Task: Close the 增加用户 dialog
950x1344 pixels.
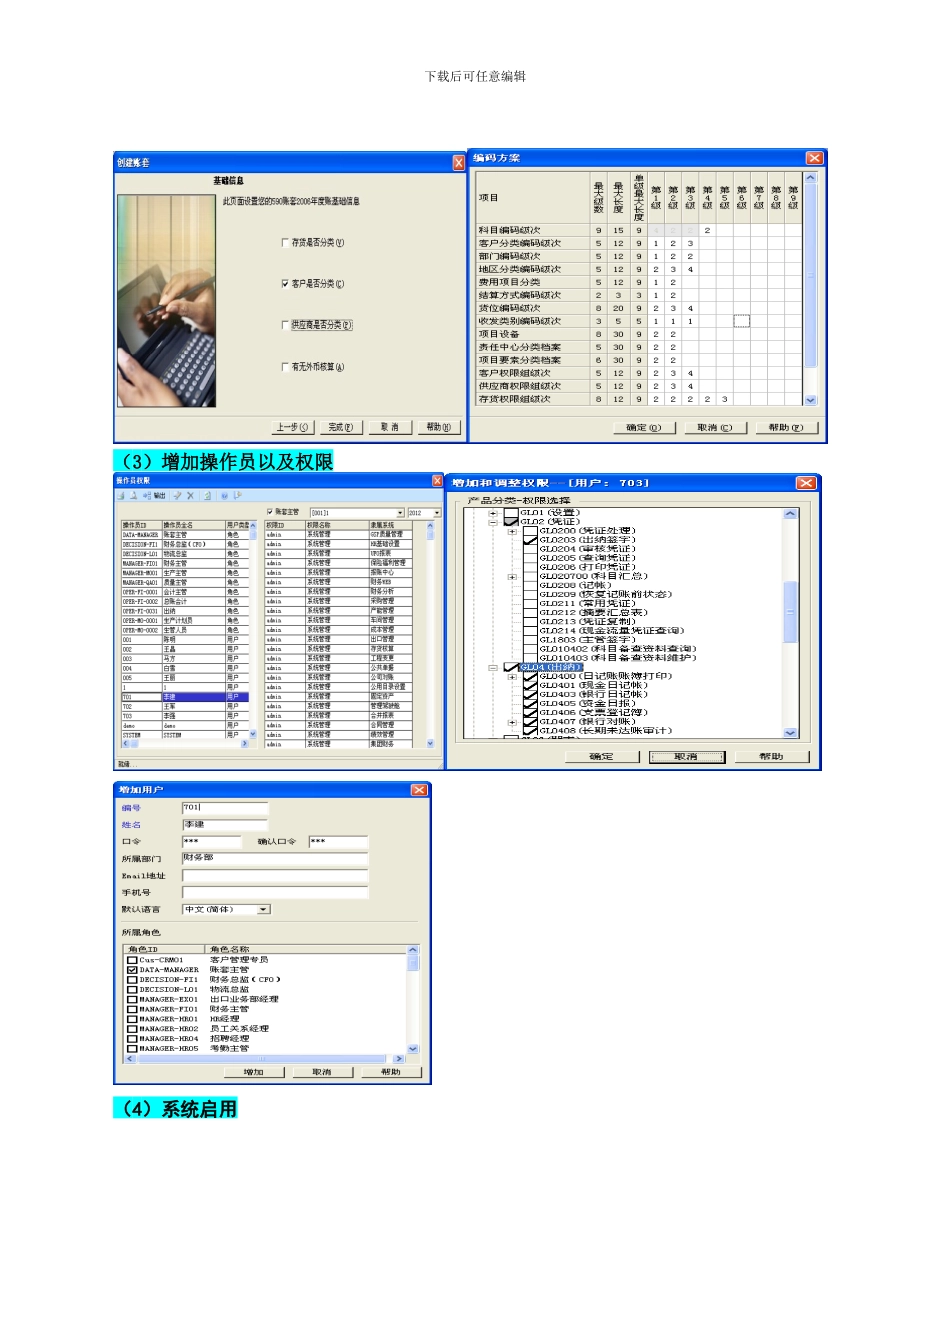Action: pos(419,790)
